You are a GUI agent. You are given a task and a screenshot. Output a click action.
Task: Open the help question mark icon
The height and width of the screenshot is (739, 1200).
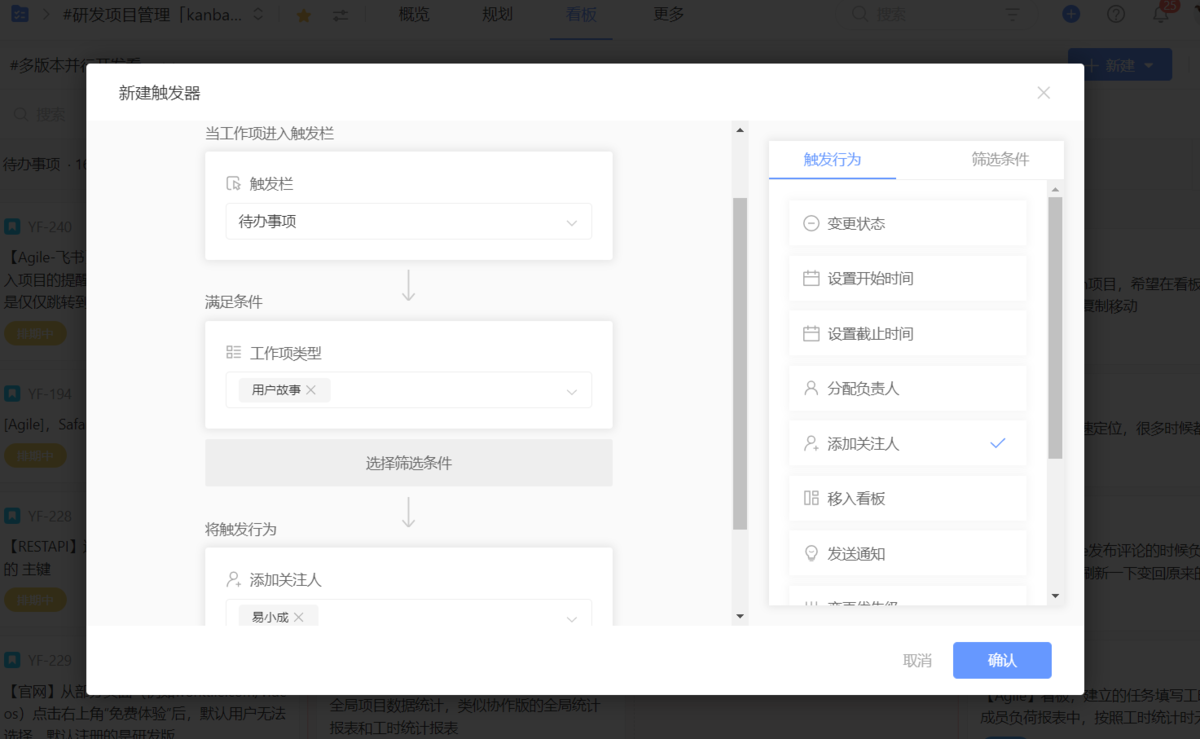coord(1118,14)
